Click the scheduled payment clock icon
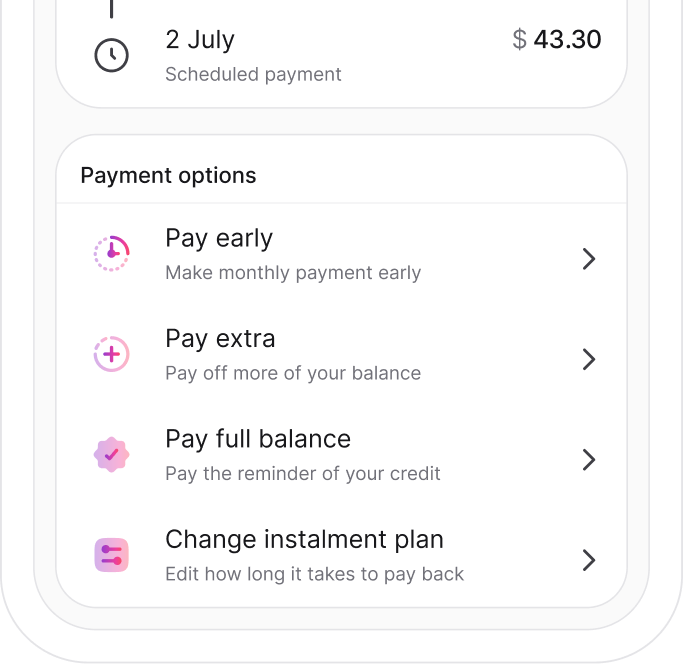683x664 pixels. [x=111, y=55]
